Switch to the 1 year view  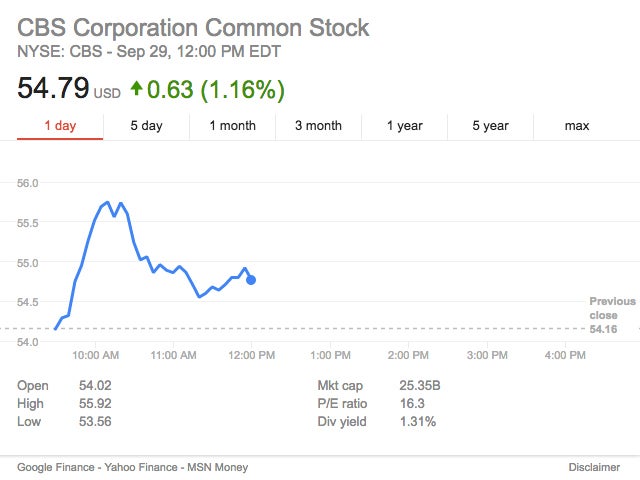click(x=404, y=126)
